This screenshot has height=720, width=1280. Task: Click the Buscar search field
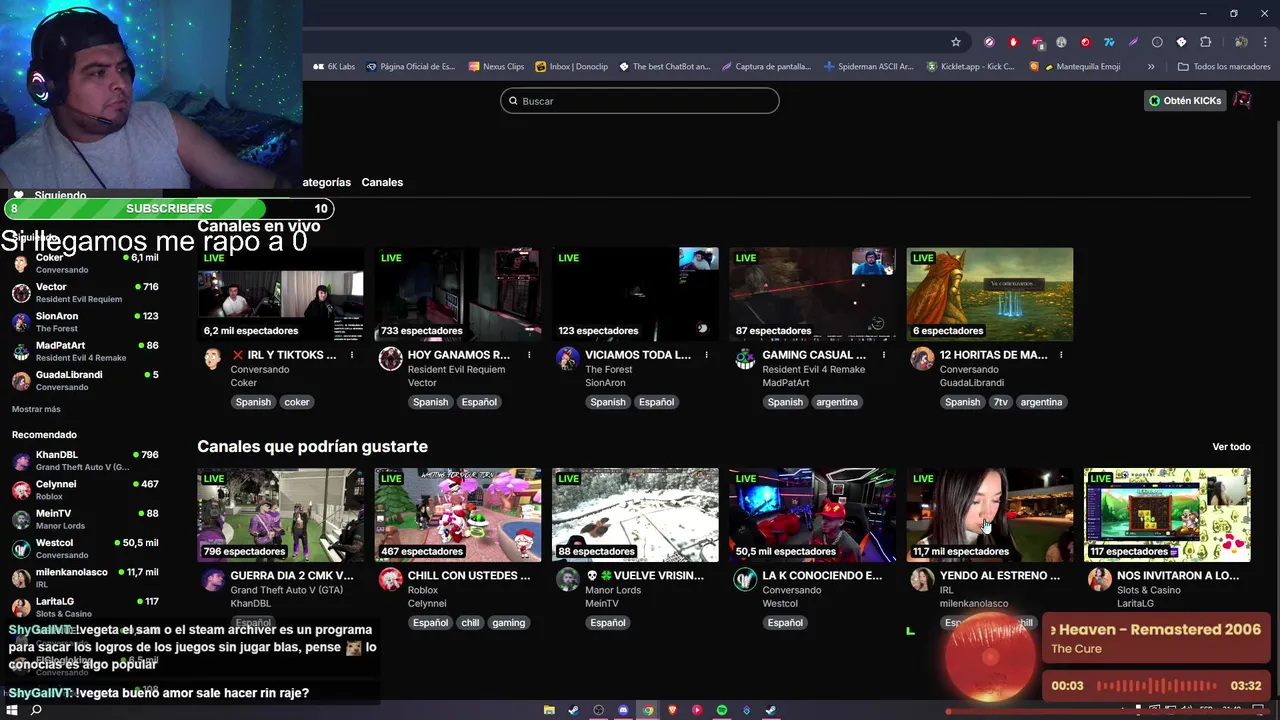click(640, 101)
